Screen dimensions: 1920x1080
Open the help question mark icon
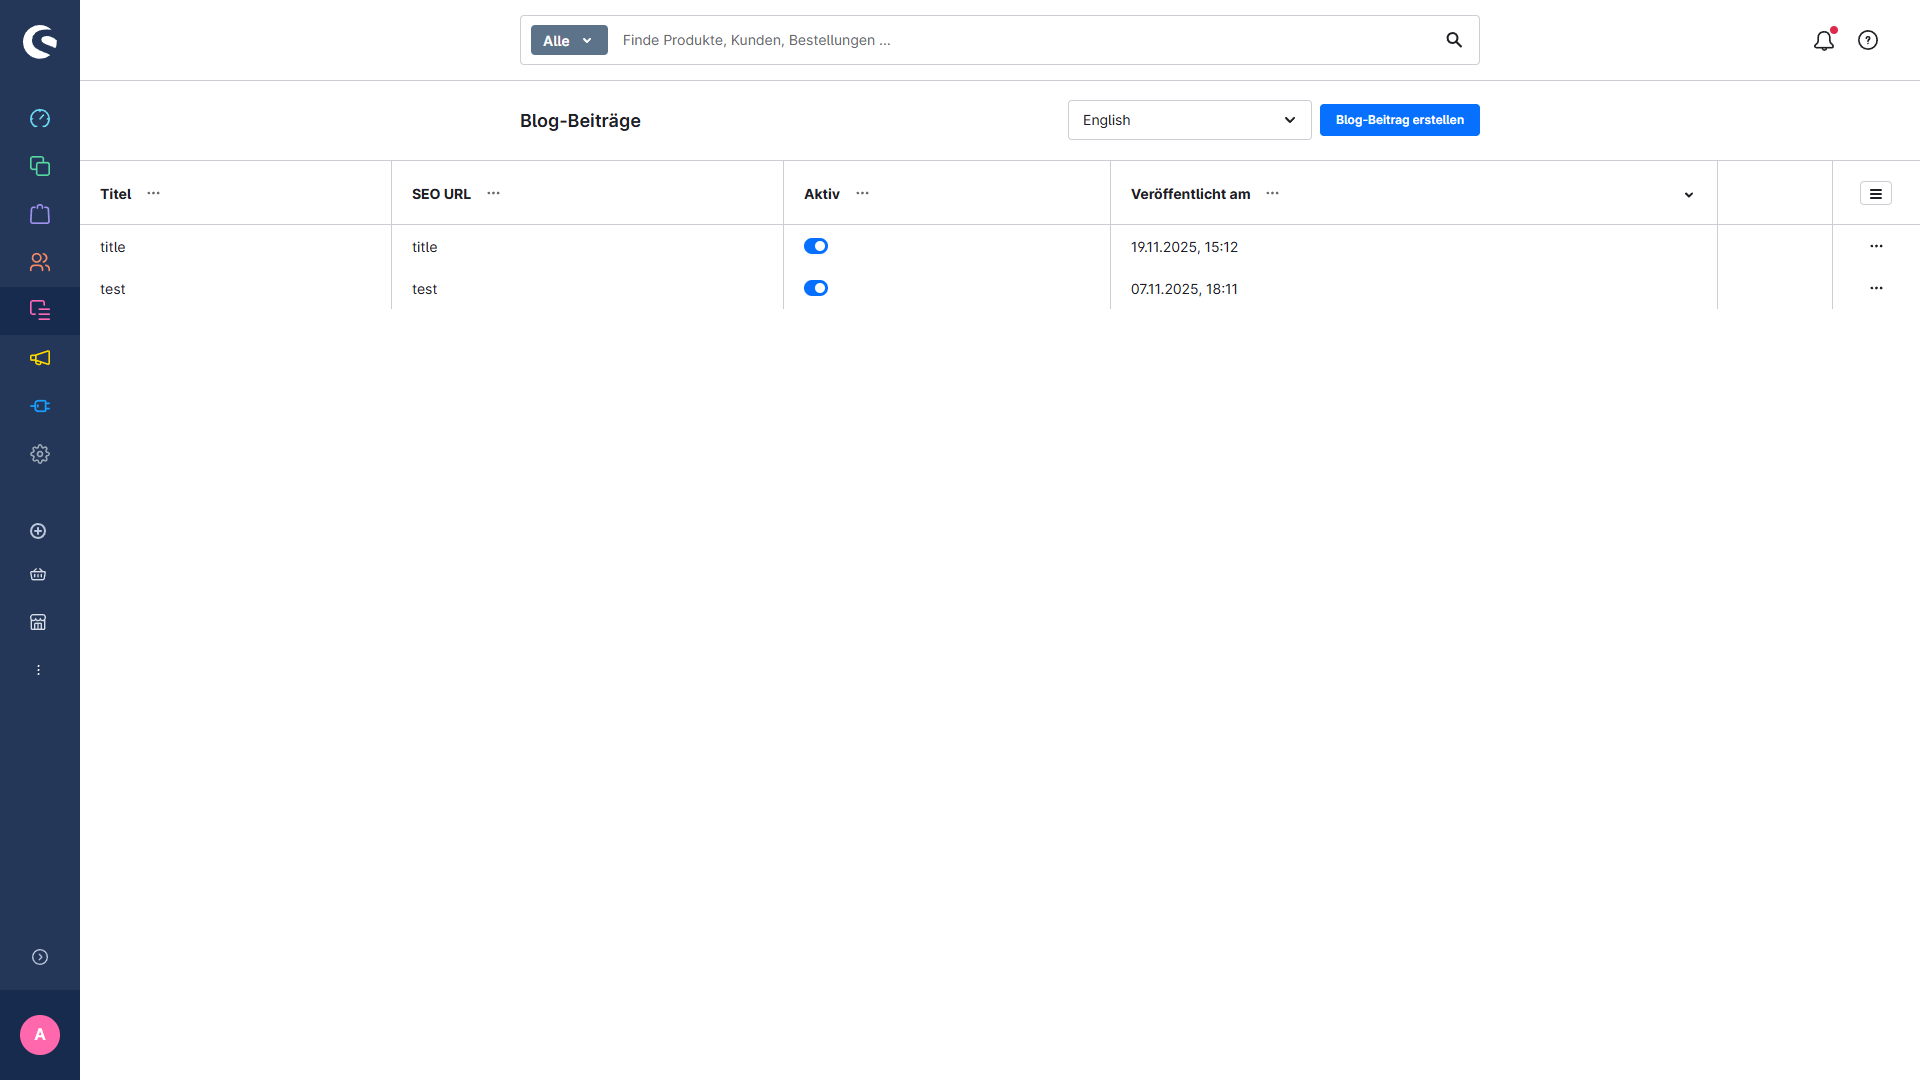click(1868, 40)
